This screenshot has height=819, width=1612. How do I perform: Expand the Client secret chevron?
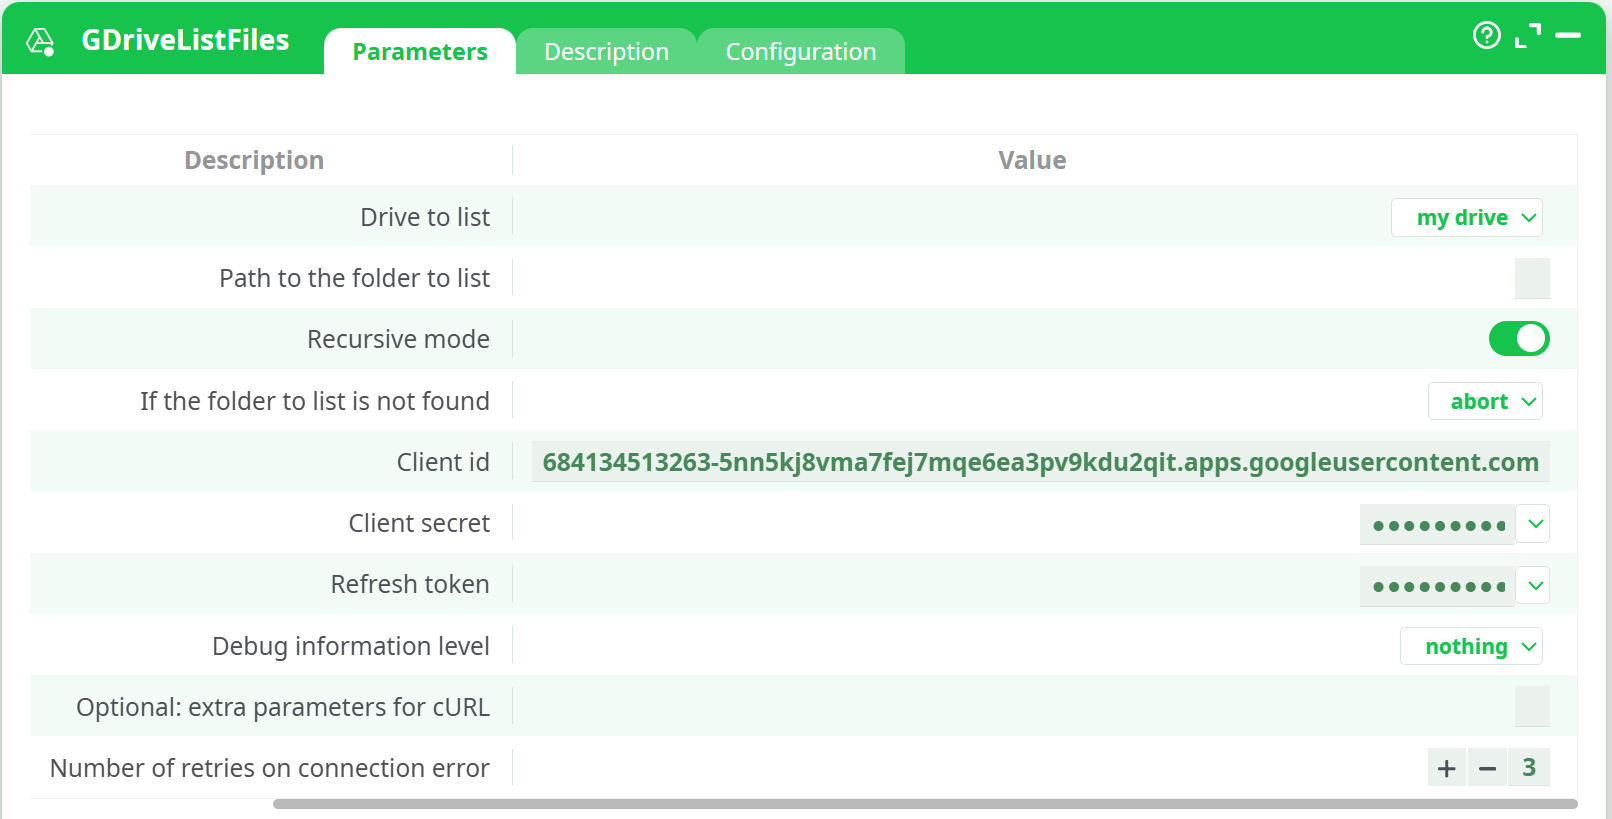tap(1535, 524)
